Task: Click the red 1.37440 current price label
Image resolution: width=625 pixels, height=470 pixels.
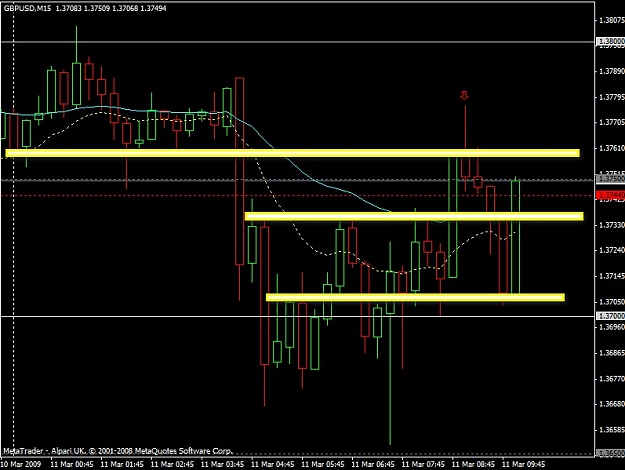Action: [611, 195]
